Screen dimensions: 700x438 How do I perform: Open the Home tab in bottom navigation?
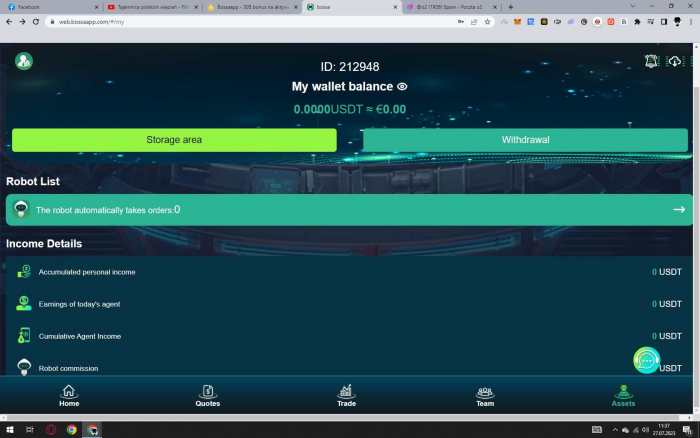point(69,395)
